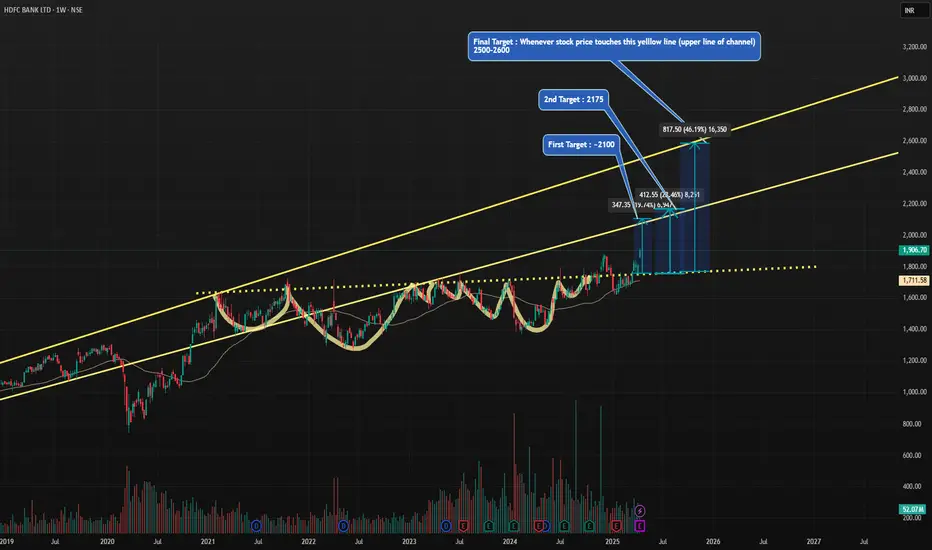Select the Final Target callout annotation
The width and height of the screenshot is (932, 550).
pyautogui.click(x=614, y=46)
